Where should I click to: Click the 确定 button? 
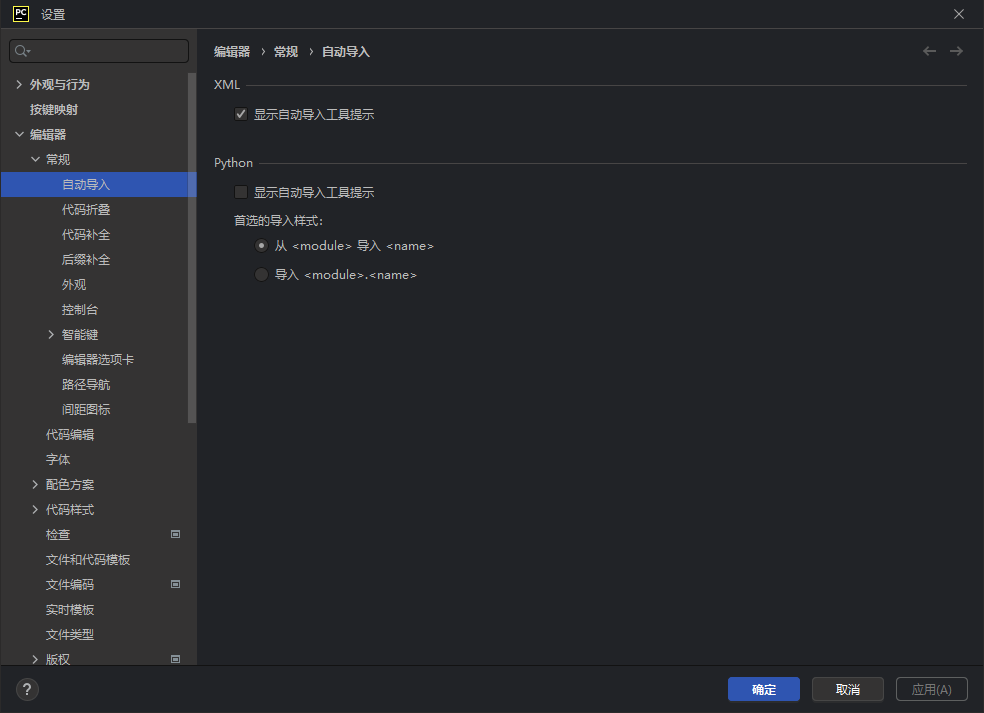pos(764,689)
